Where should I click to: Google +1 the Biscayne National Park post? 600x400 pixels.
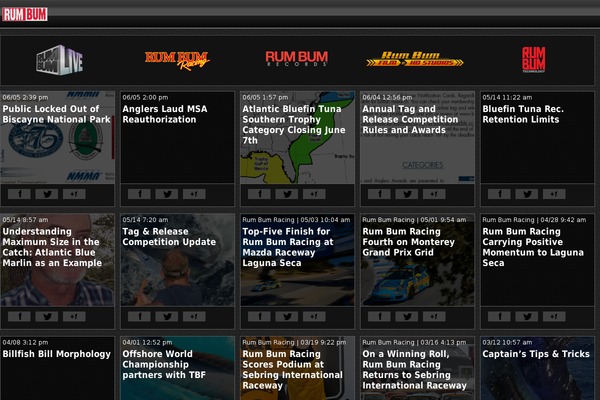[x=74, y=194]
